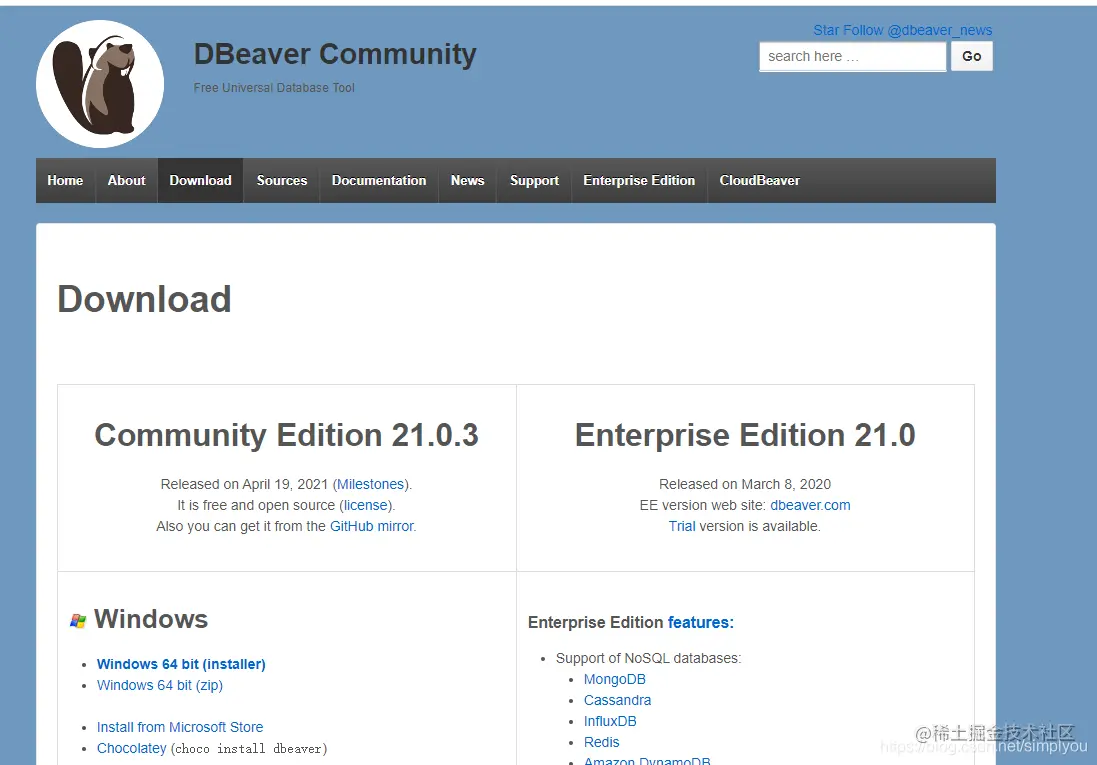Download Windows 64 bit installer
Image resolution: width=1097 pixels, height=765 pixels.
[x=181, y=664]
